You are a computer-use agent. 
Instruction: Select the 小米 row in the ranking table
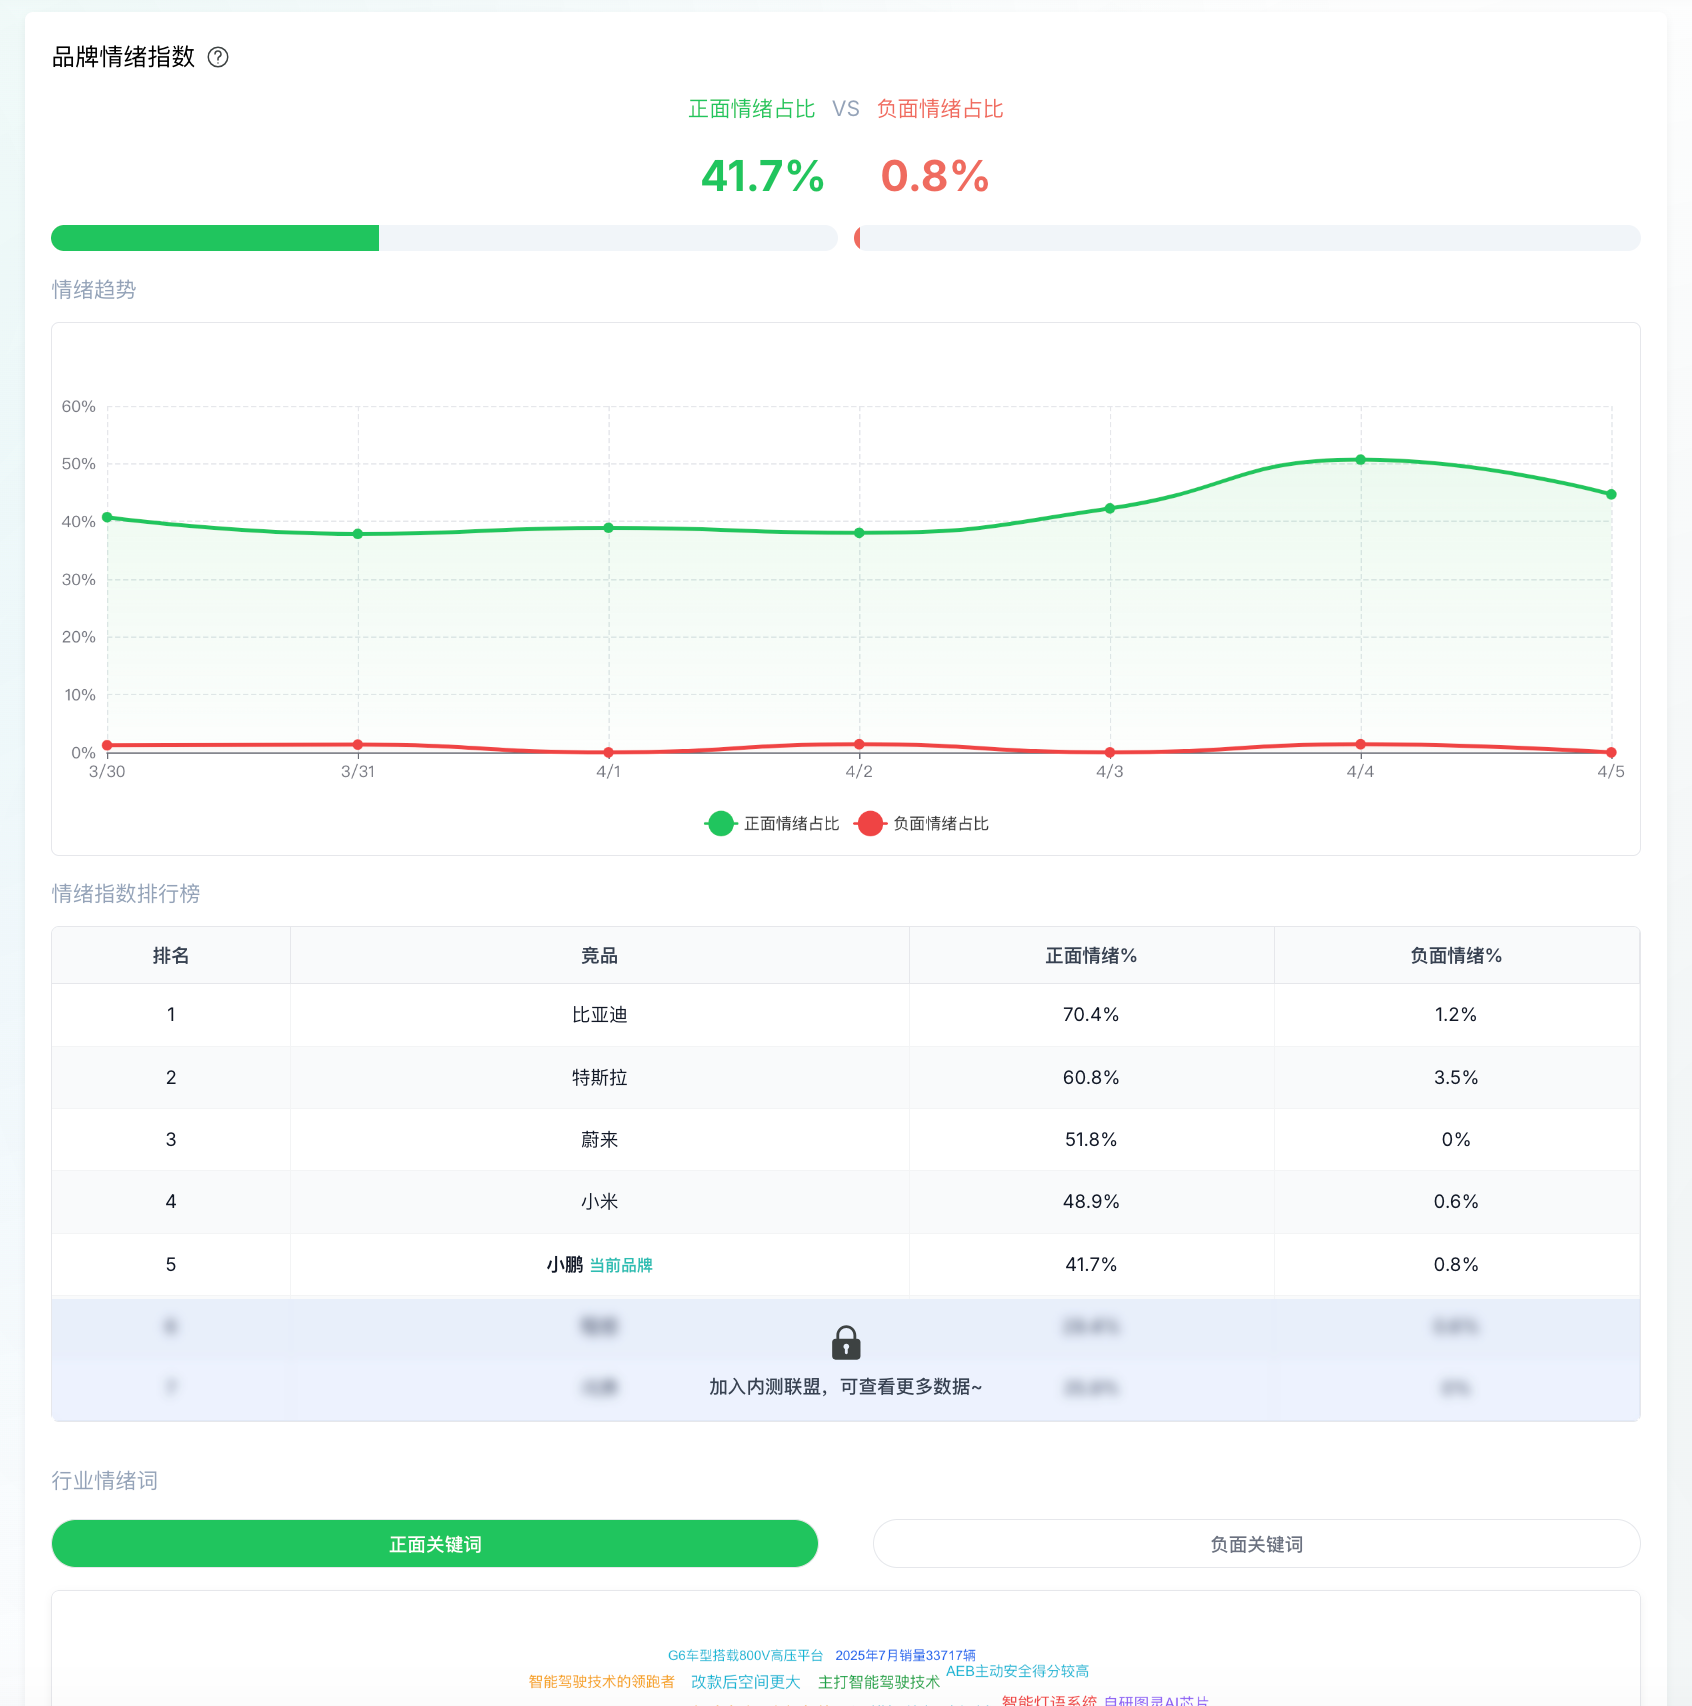pos(846,1201)
